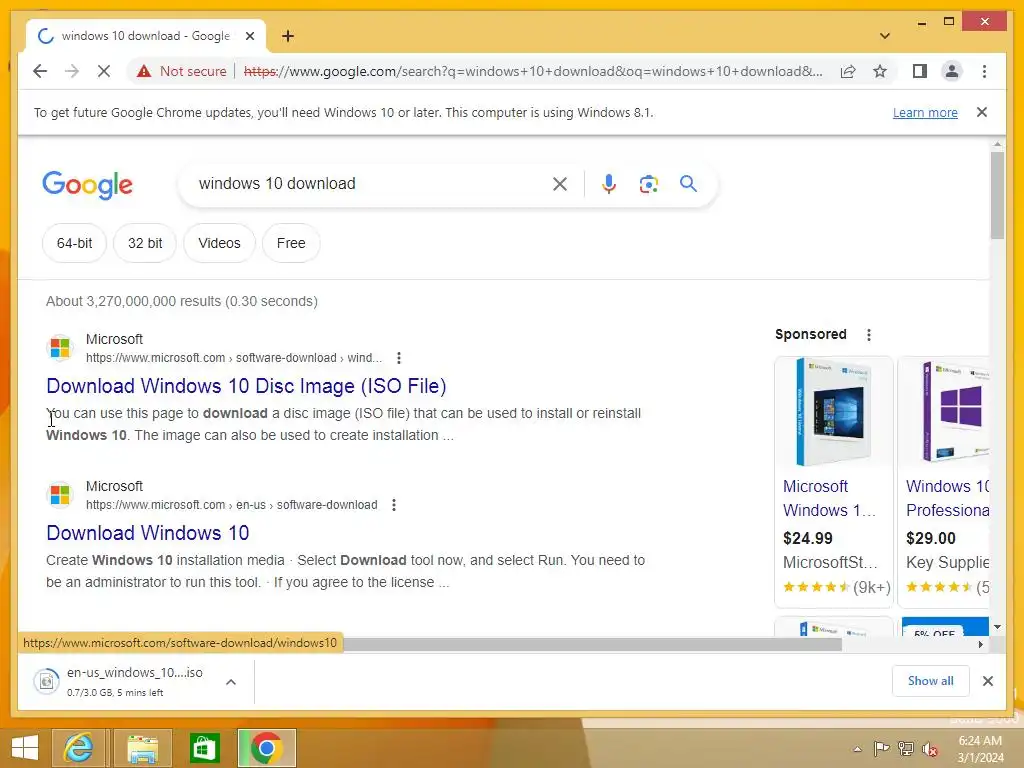Open the Chrome profile avatar
1024x768 pixels.
coord(952,71)
